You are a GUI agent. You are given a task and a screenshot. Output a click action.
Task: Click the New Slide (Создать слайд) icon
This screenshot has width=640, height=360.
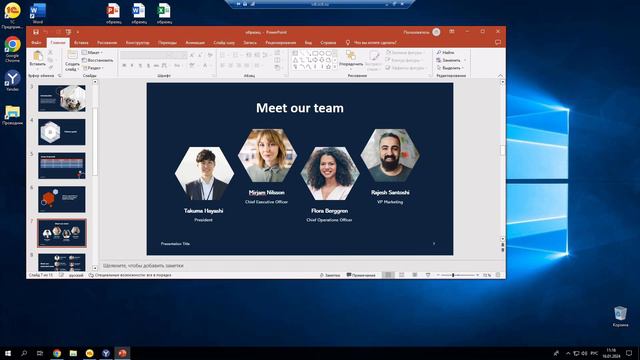72,55
